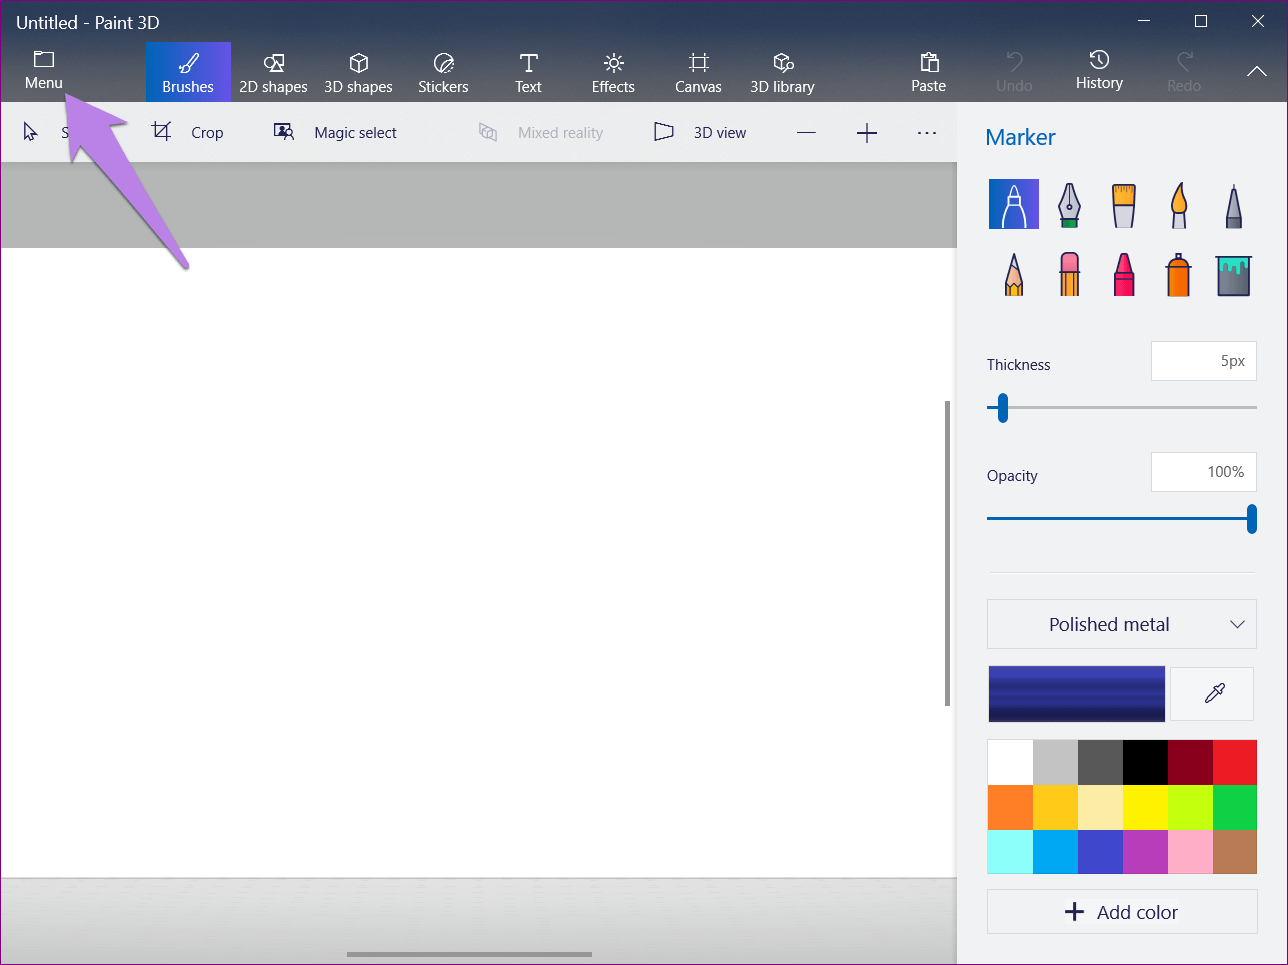Switch to the Stickers tab
This screenshot has height=965, width=1288.
click(x=443, y=73)
